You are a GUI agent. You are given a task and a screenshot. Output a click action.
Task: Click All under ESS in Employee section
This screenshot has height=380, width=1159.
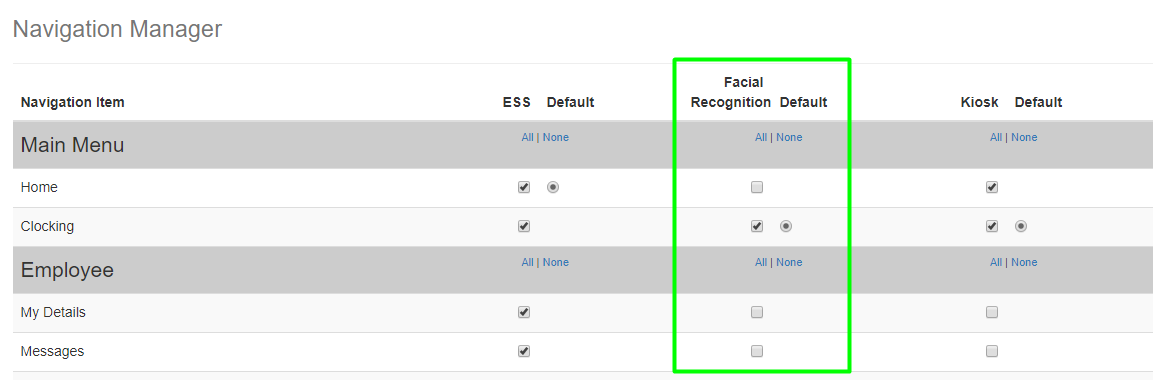[527, 262]
